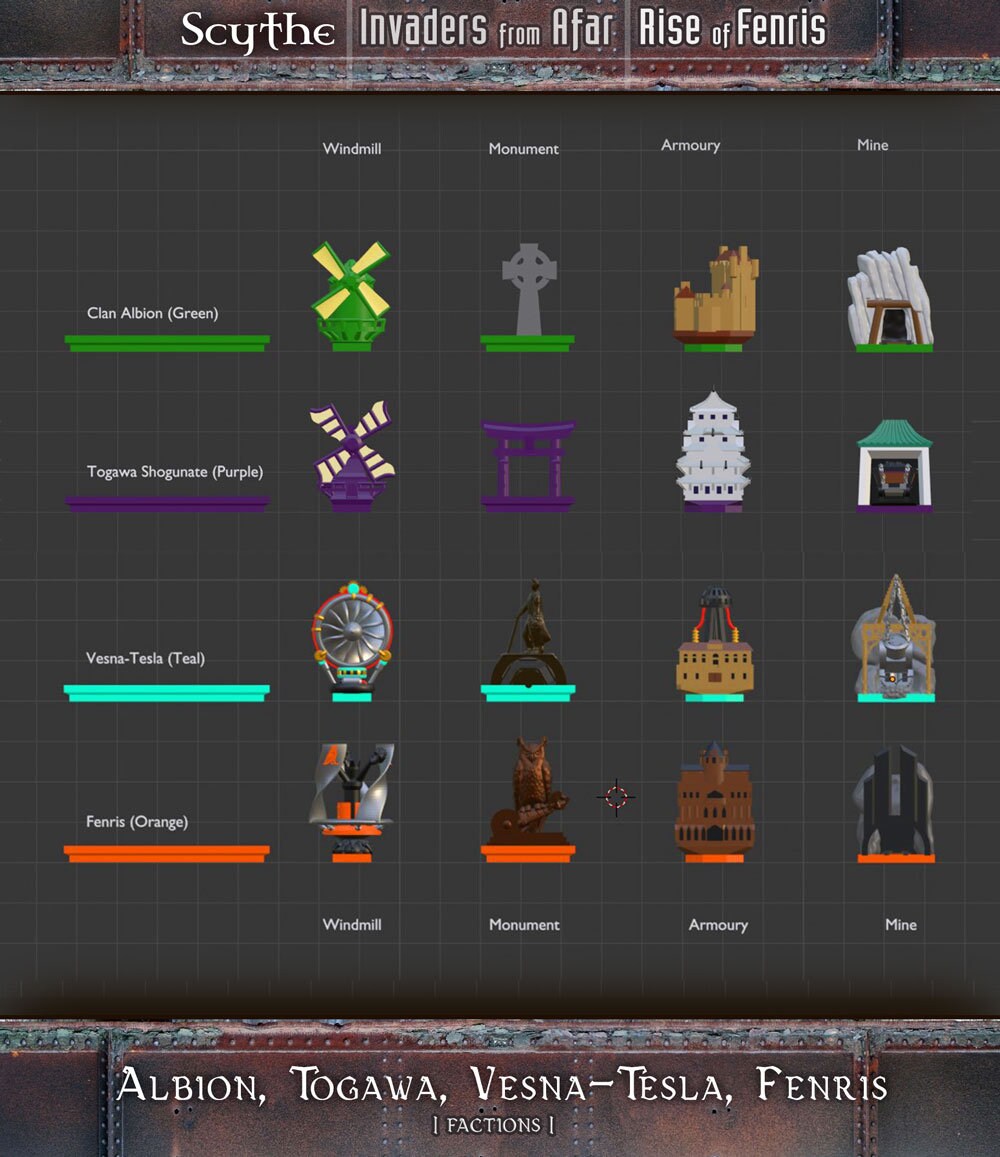Image resolution: width=1000 pixels, height=1157 pixels.
Task: Pick the Vesna-Tesla chained mine model
Action: click(895, 638)
